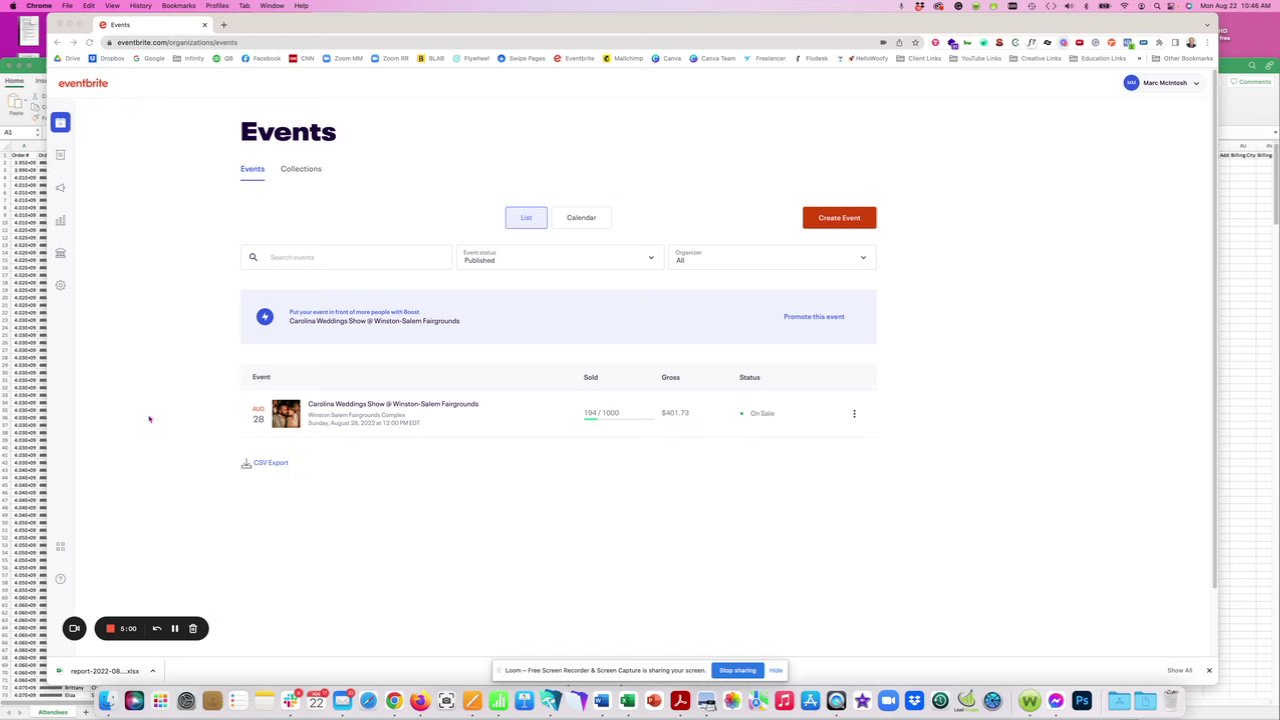
Task: Open the YouTube Links bookmark folder
Action: (x=975, y=58)
